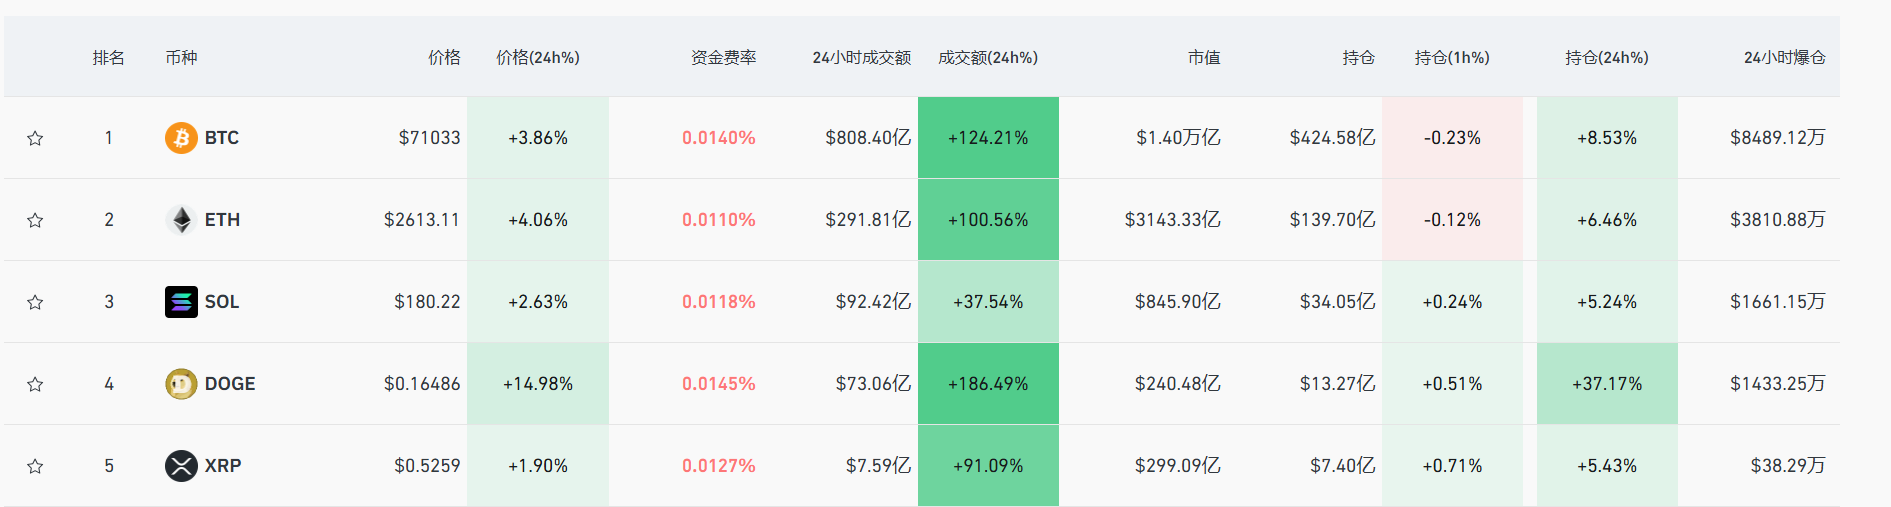This screenshot has width=1891, height=507.
Task: Click the 0.0127% funding rate
Action: [719, 466]
